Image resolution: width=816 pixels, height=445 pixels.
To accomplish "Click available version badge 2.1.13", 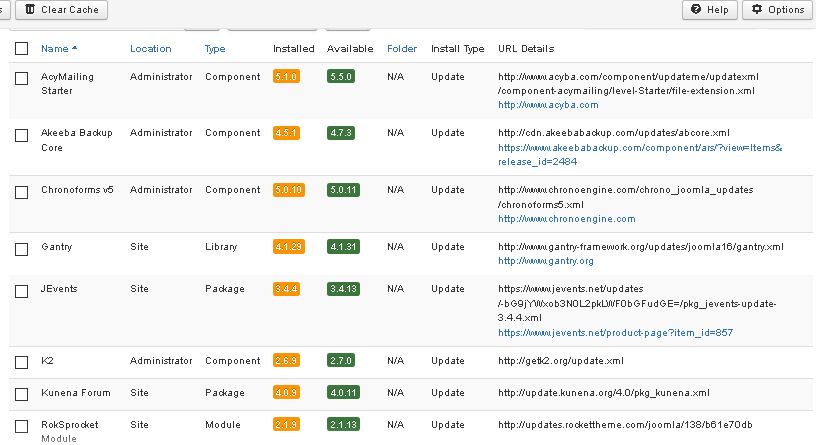I will (343, 424).
